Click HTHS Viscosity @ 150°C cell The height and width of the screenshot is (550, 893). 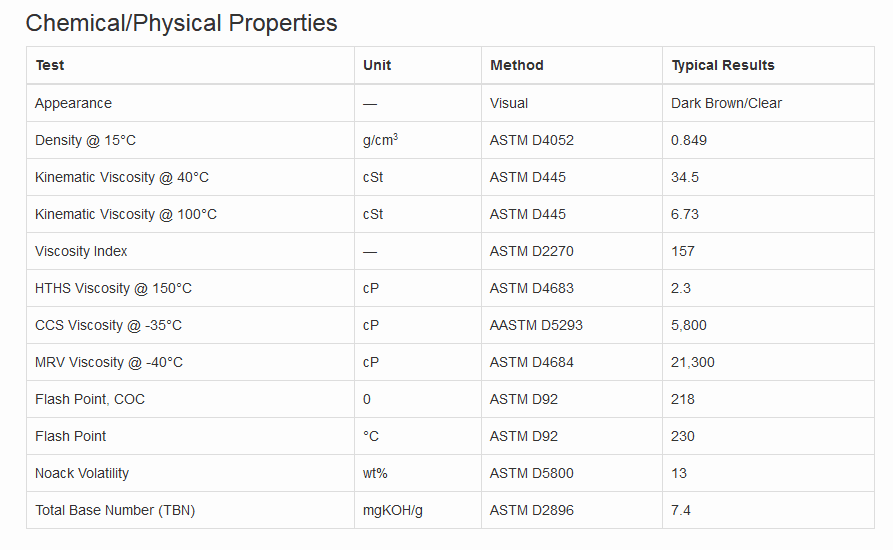113,288
